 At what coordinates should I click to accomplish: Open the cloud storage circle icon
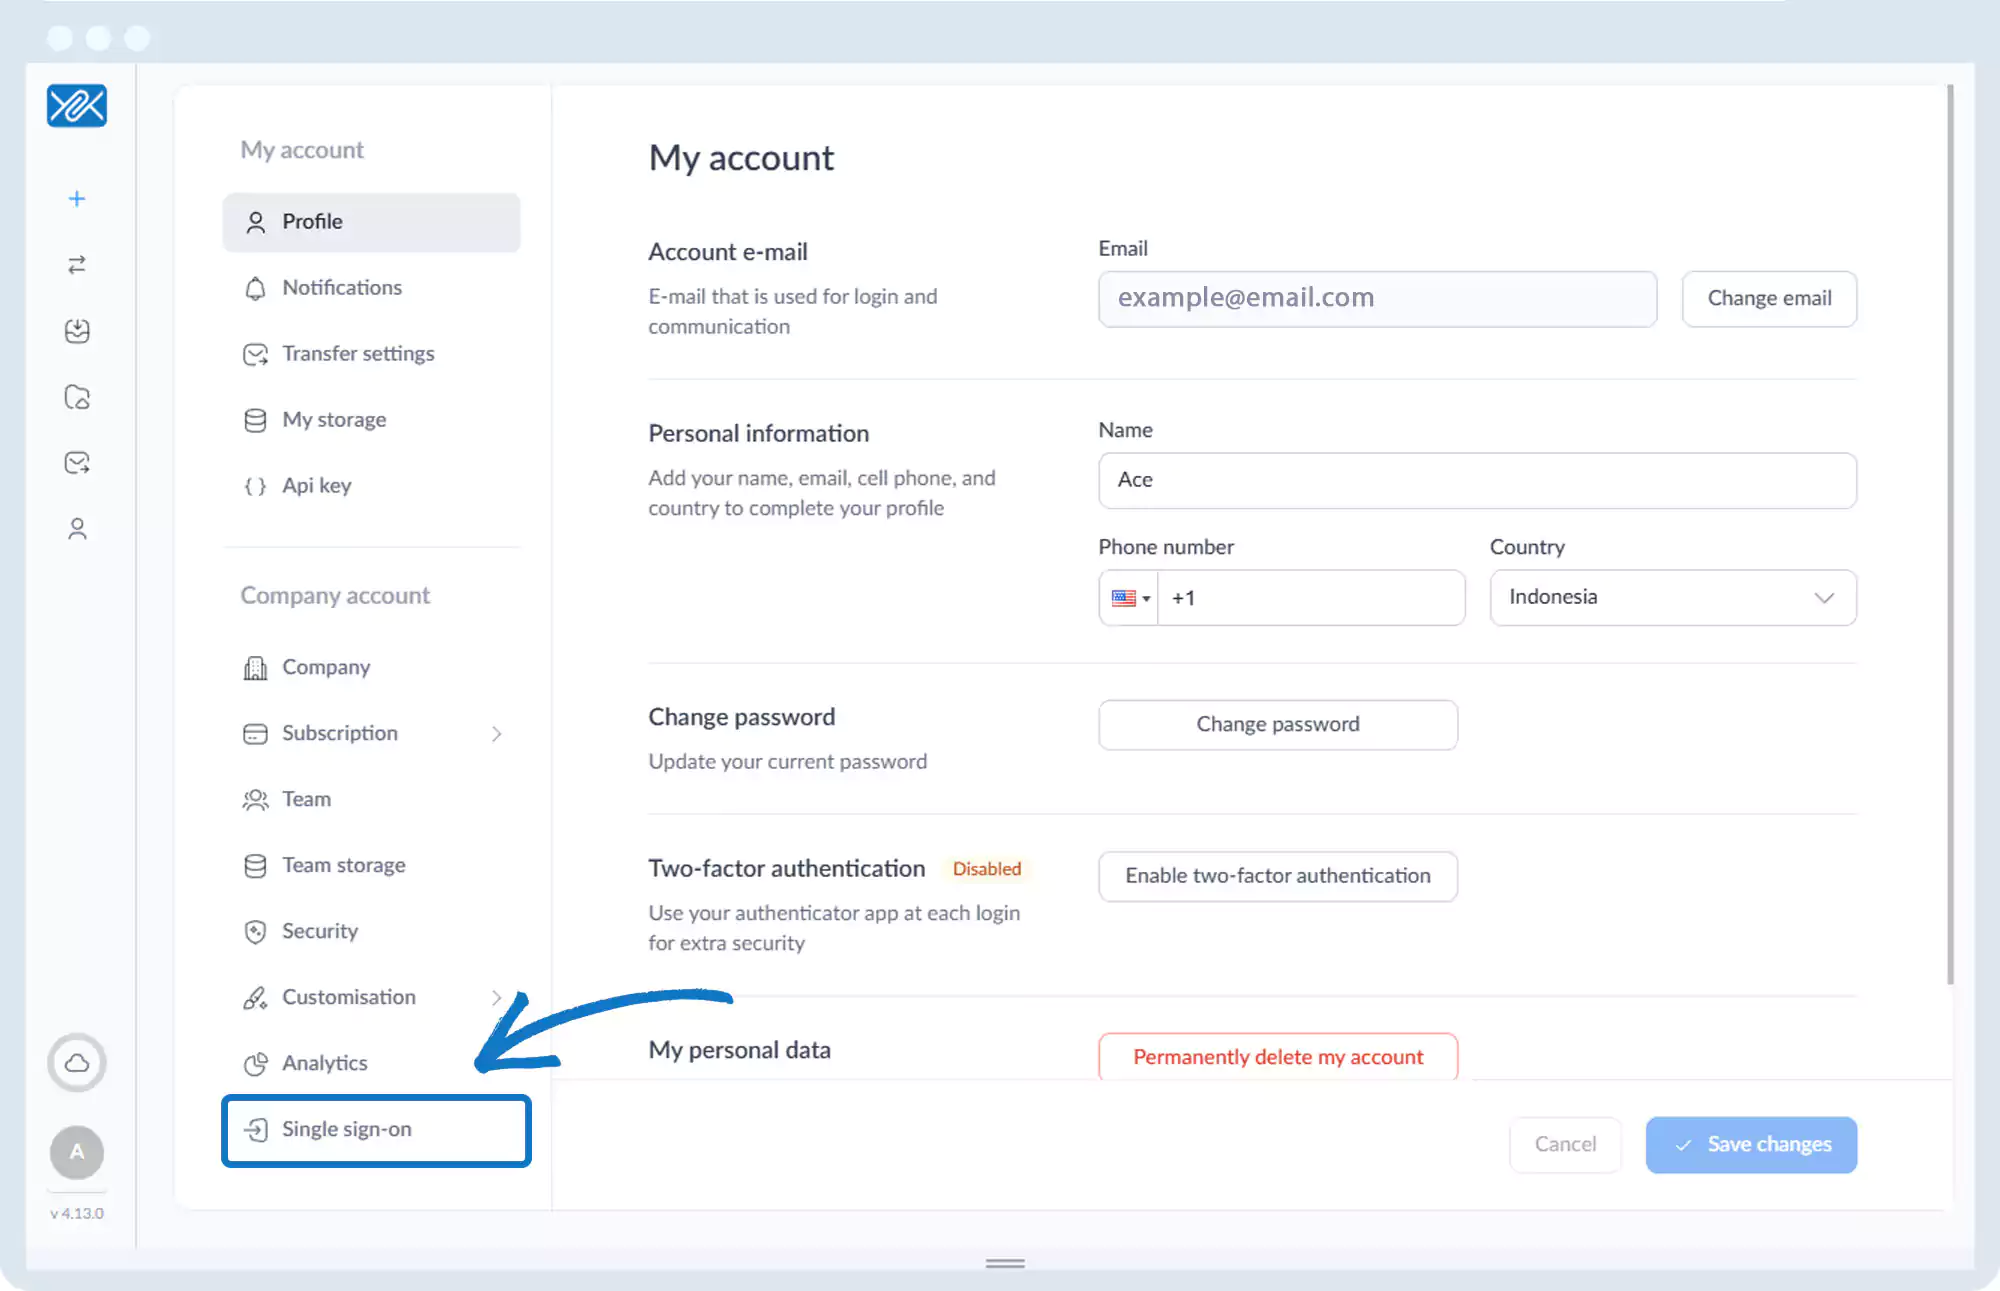[x=77, y=1063]
